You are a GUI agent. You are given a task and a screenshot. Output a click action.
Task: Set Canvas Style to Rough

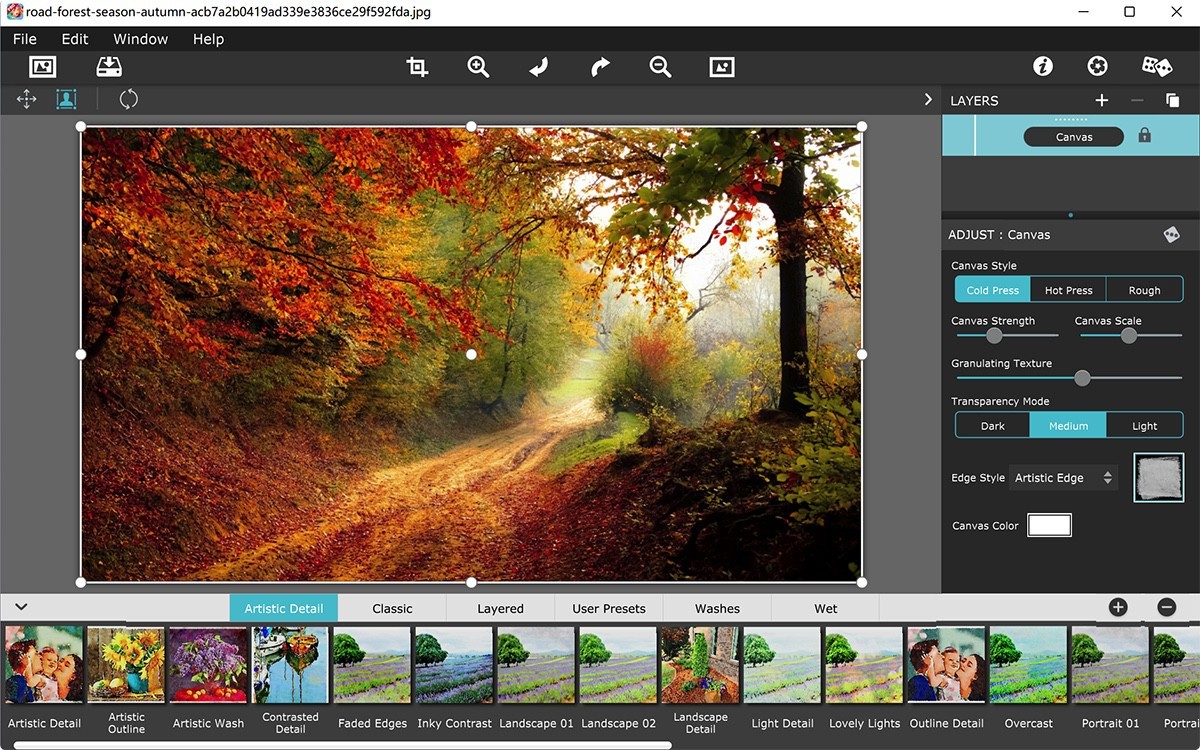1144,289
